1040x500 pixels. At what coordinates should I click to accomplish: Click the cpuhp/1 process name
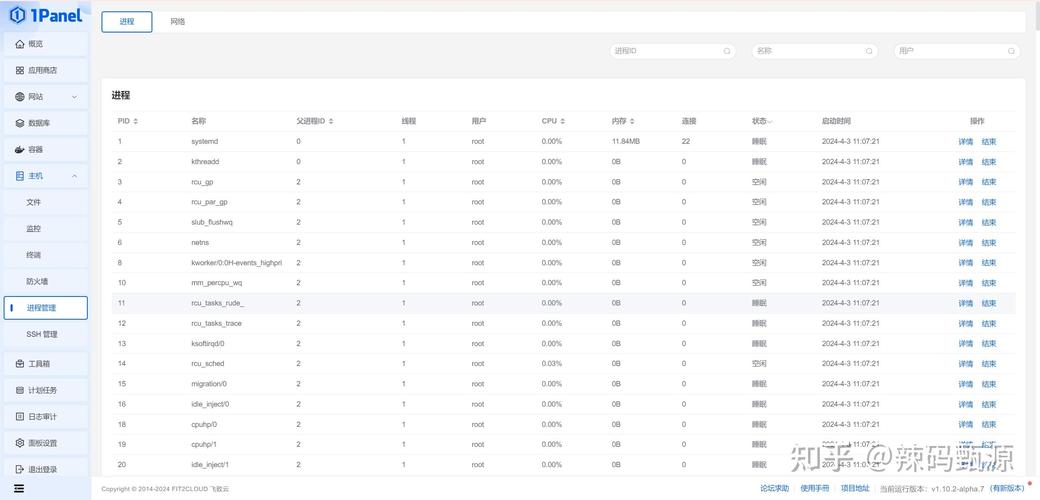click(x=204, y=444)
